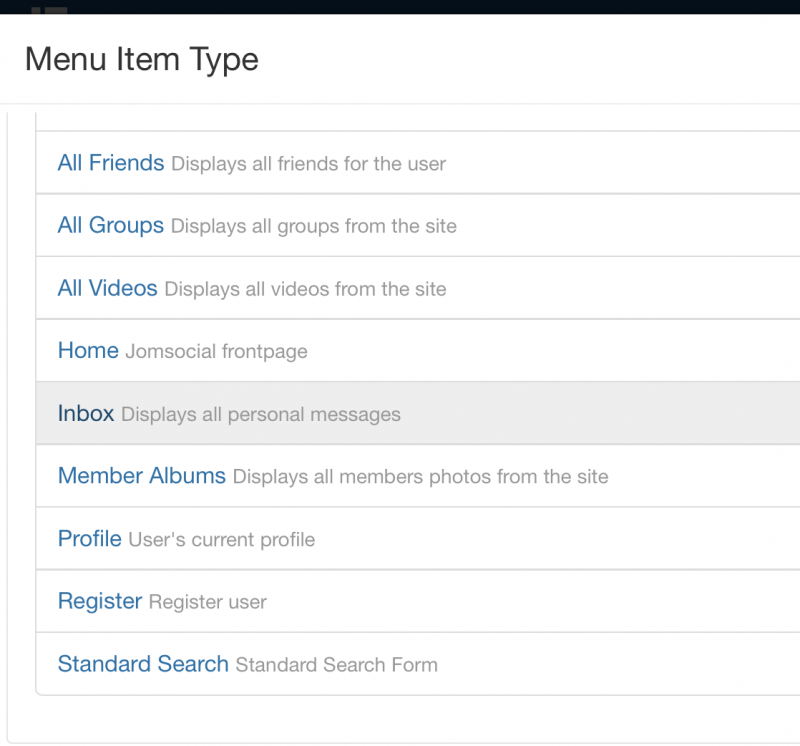Click the "User's current profile" description
This screenshot has width=800, height=746.
pyautogui.click(x=221, y=539)
